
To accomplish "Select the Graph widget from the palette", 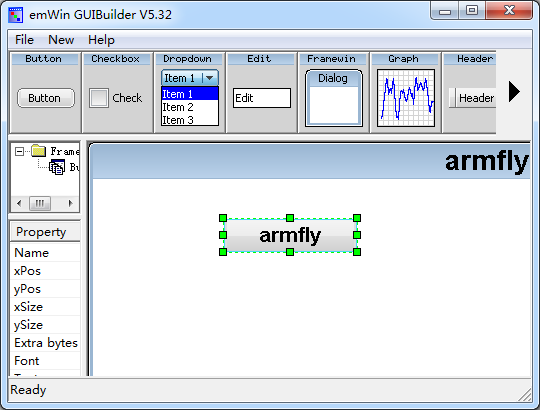I will click(405, 93).
